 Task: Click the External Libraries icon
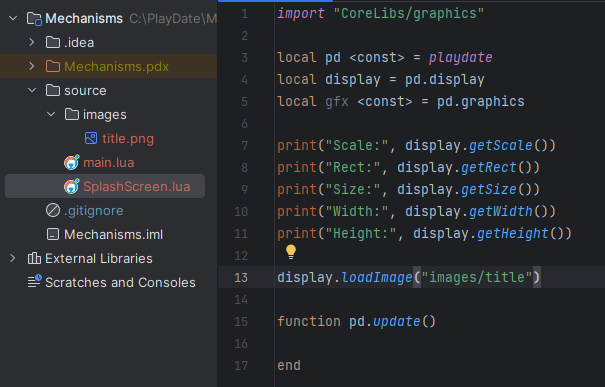(34, 258)
